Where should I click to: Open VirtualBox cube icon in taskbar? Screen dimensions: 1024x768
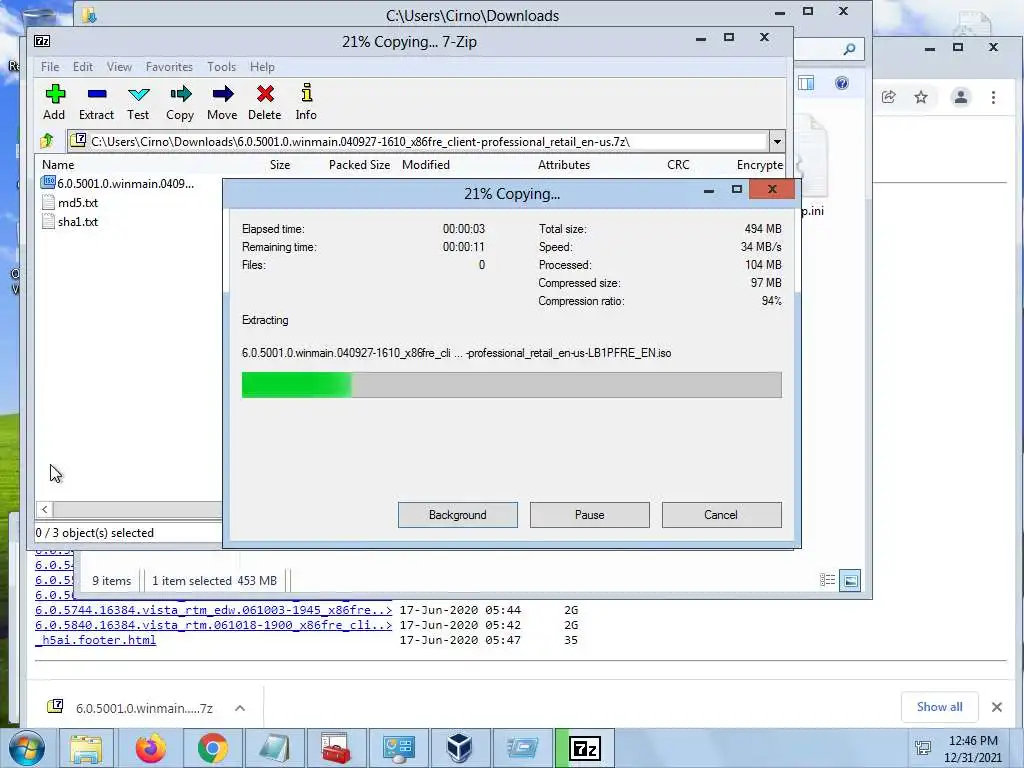point(459,748)
